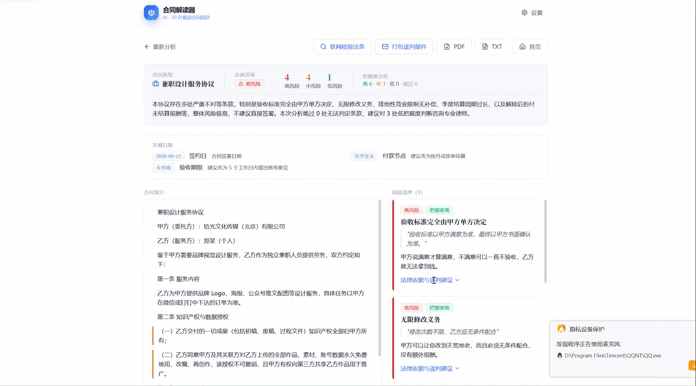The height and width of the screenshot is (386, 696).
Task: Click contract line 甲方（委托方）
Action: click(221, 226)
